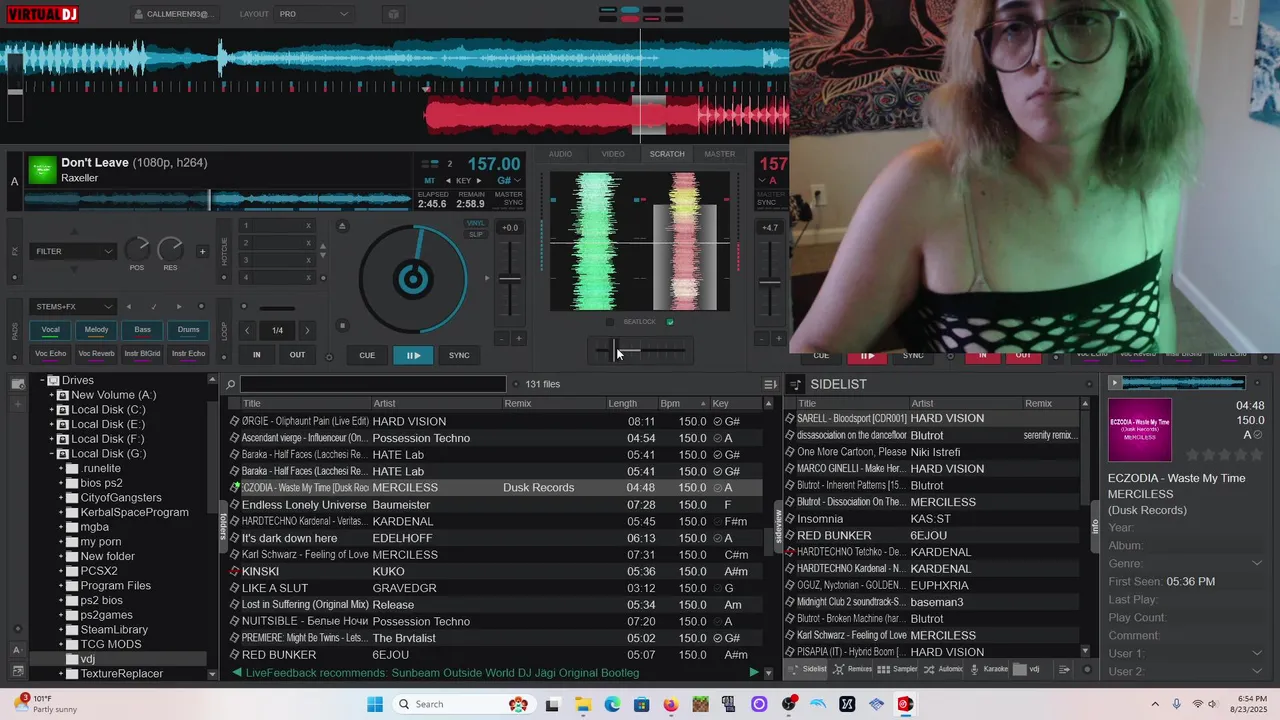Toggle SLIP mode on deck A
Viewport: 1280px width, 720px height.
(x=476, y=234)
